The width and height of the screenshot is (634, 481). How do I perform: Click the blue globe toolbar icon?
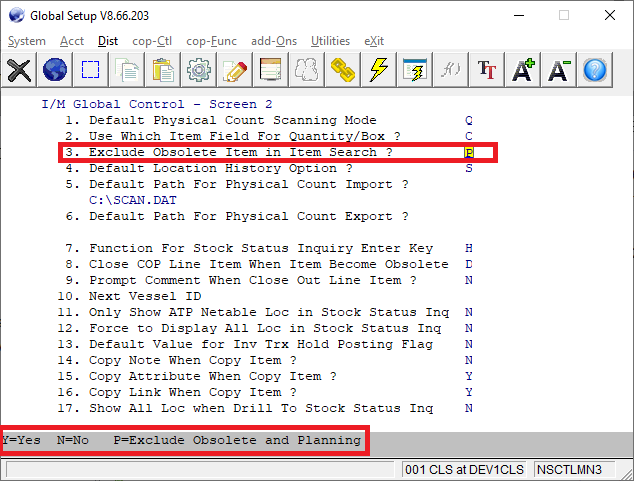pyautogui.click(x=55, y=70)
